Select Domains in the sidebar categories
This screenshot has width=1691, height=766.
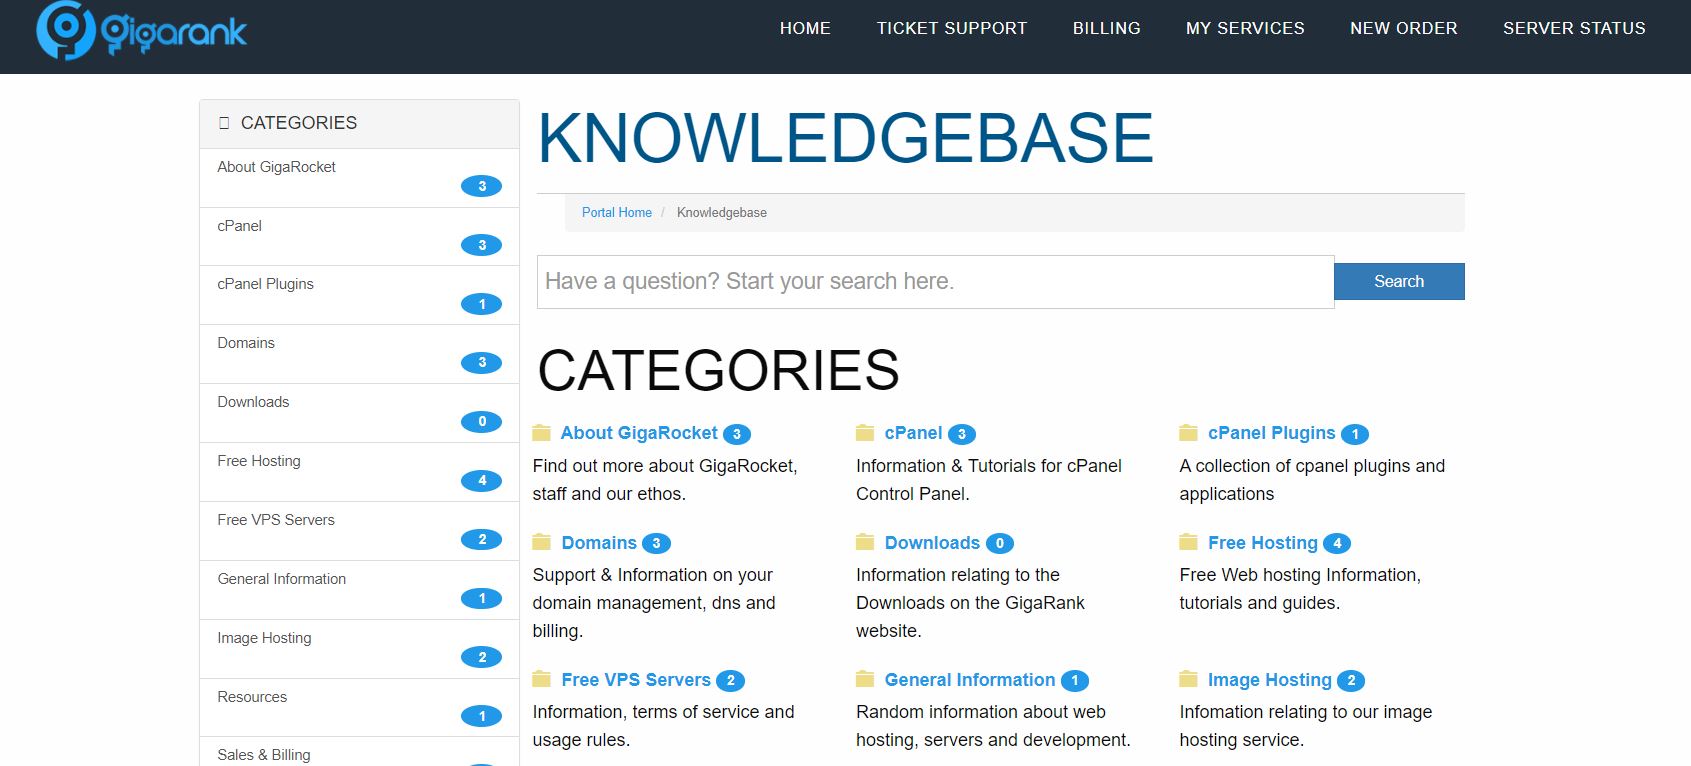[x=359, y=354]
